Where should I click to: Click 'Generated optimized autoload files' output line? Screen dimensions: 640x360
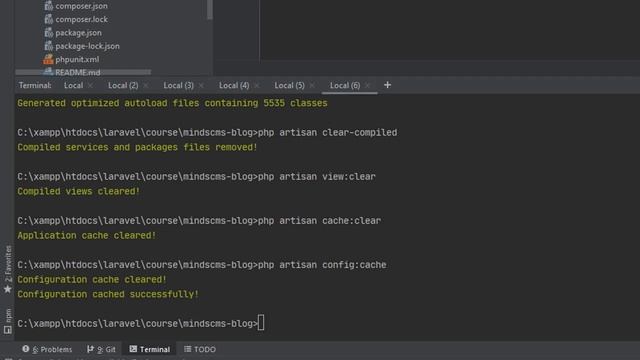click(x=172, y=103)
